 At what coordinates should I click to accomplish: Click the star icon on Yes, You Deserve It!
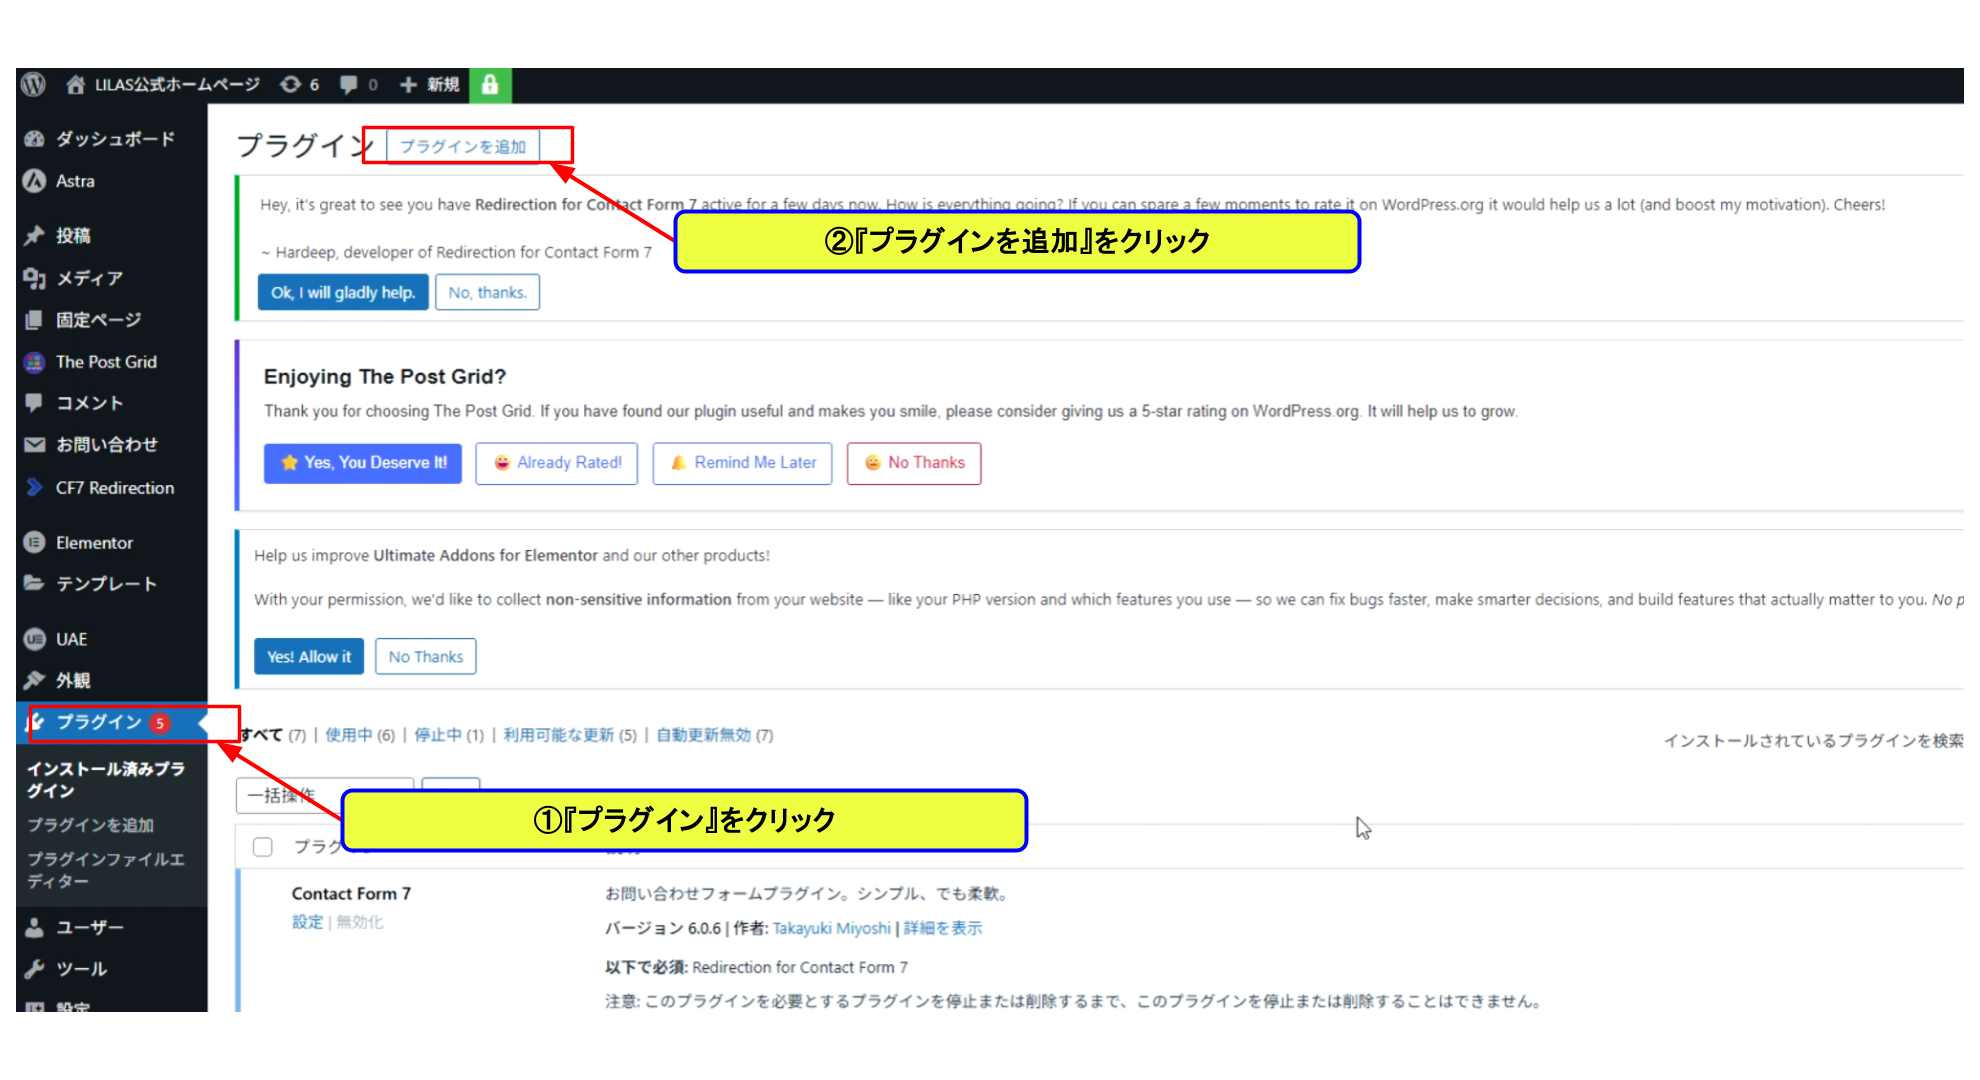click(290, 463)
